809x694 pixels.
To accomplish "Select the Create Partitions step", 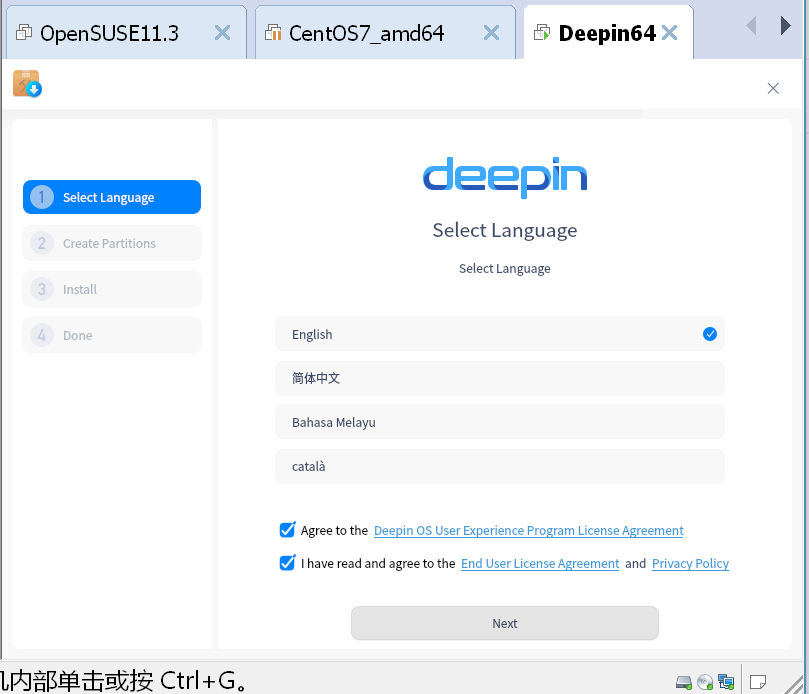I will tap(112, 243).
